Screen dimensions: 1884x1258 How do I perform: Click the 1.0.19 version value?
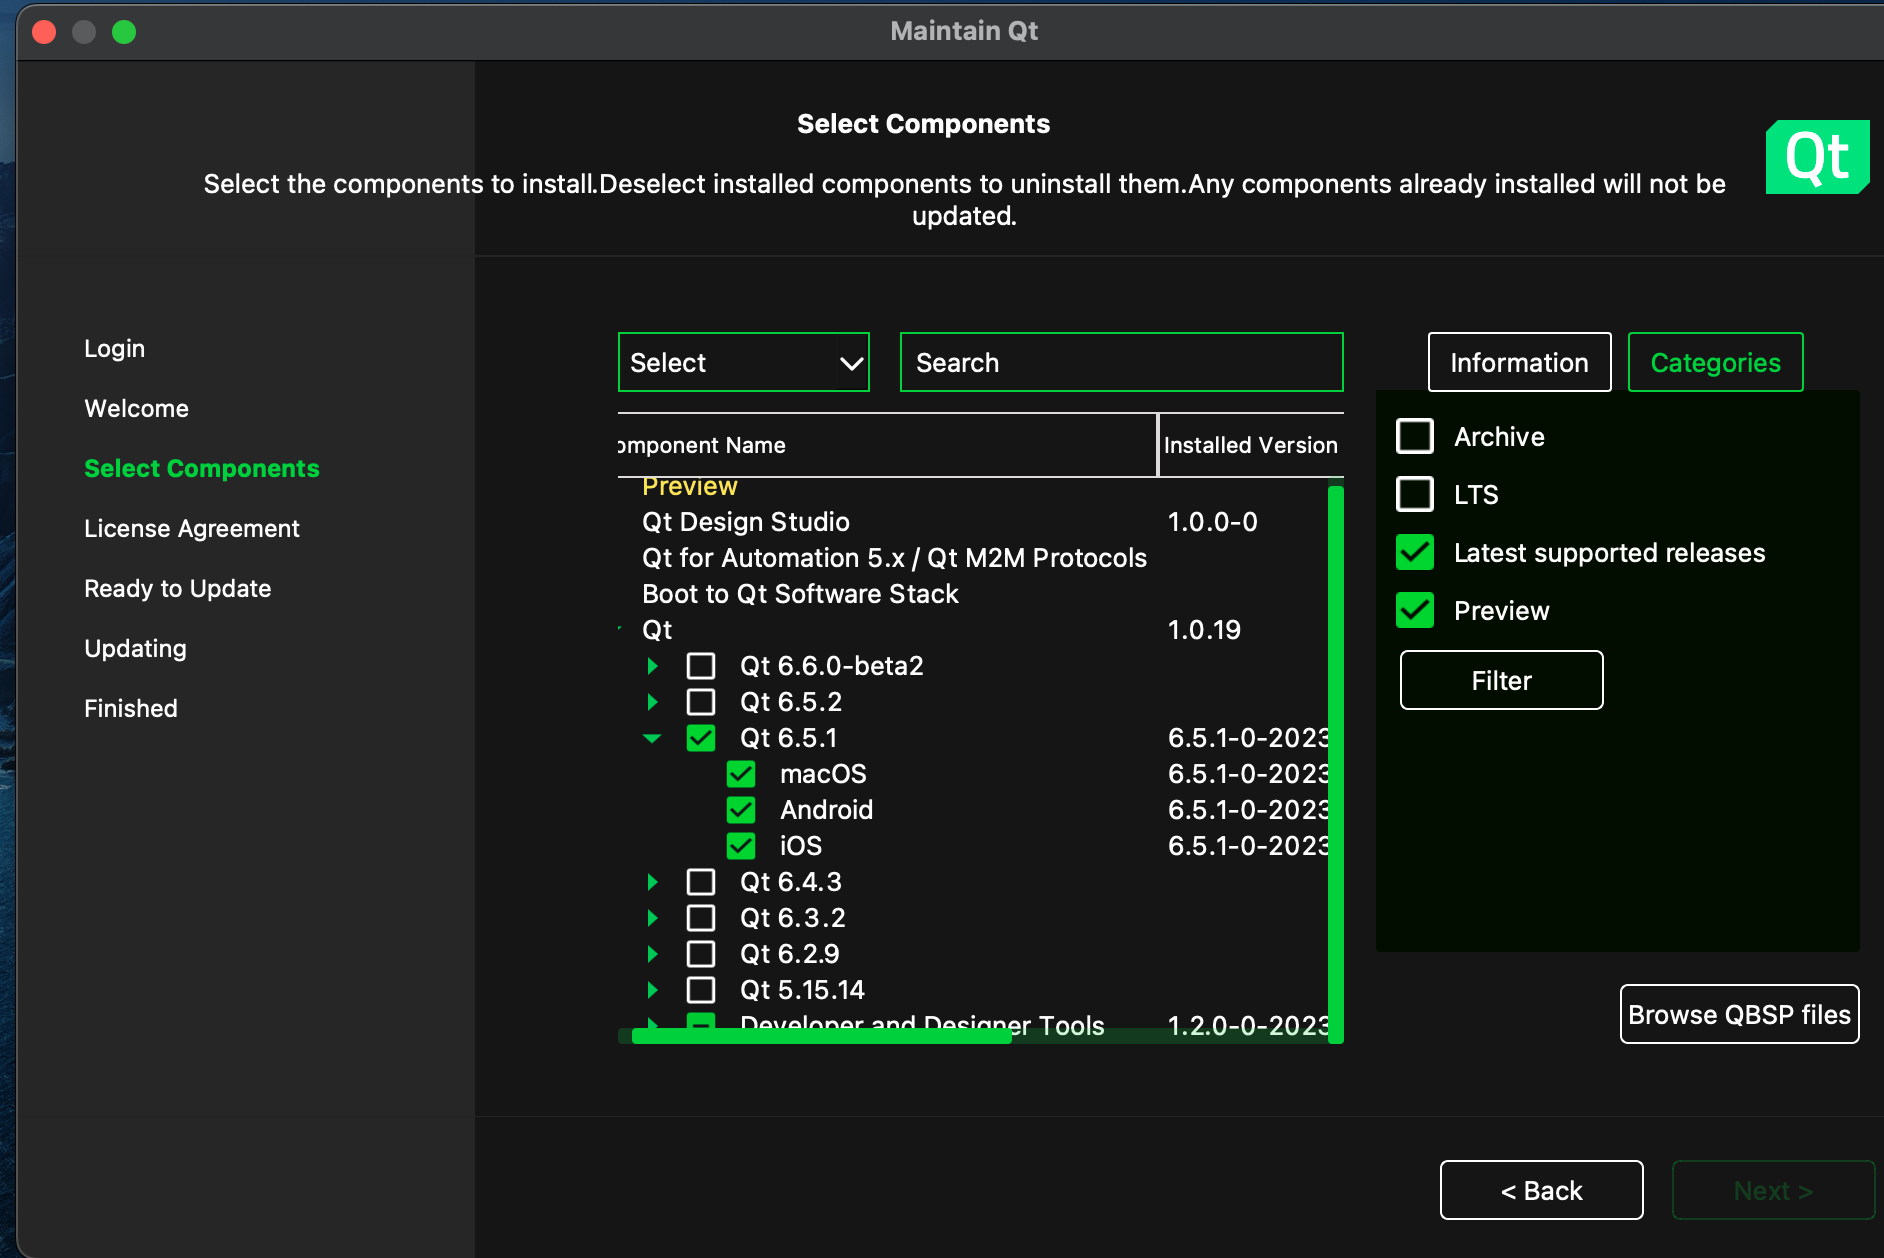pos(1204,630)
